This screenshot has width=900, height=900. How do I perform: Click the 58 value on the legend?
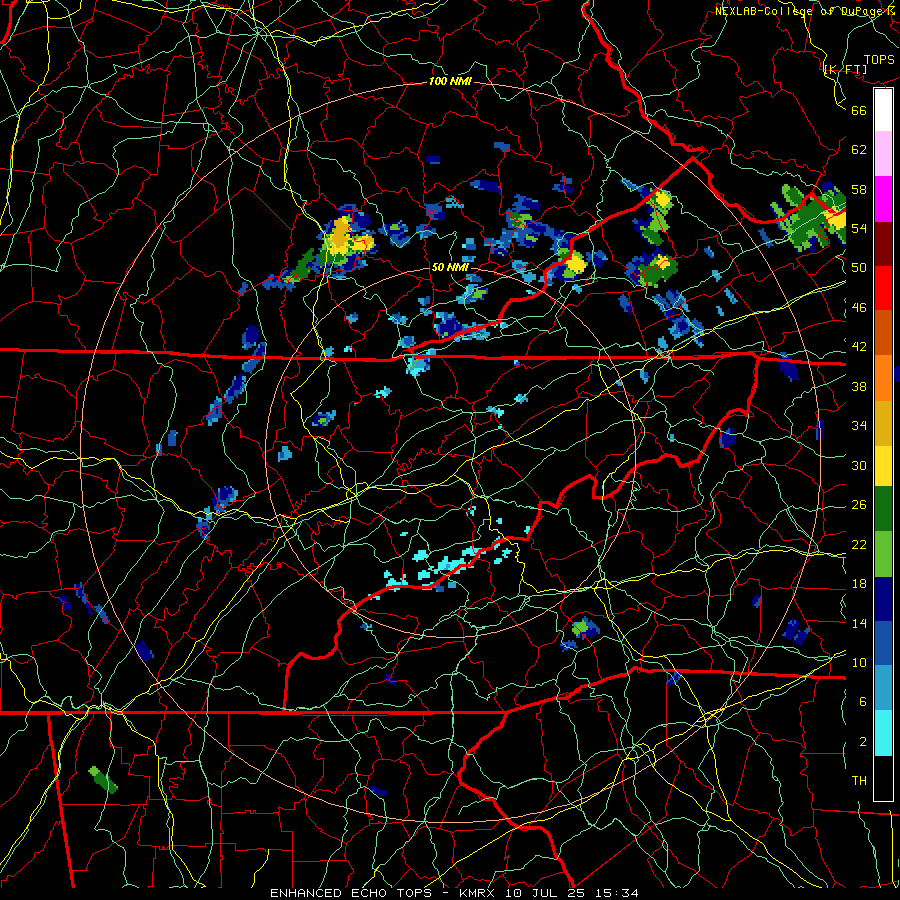point(859,189)
